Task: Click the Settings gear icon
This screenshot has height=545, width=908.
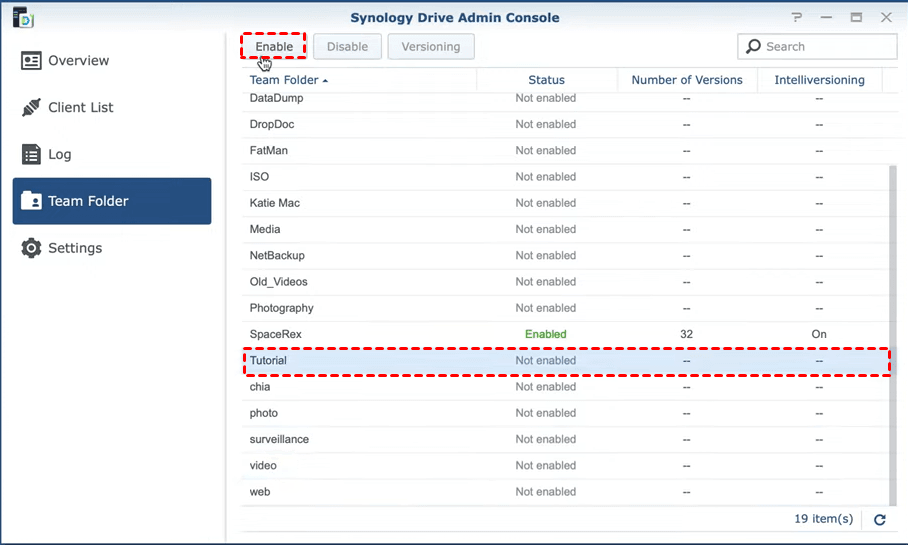Action: pyautogui.click(x=32, y=248)
